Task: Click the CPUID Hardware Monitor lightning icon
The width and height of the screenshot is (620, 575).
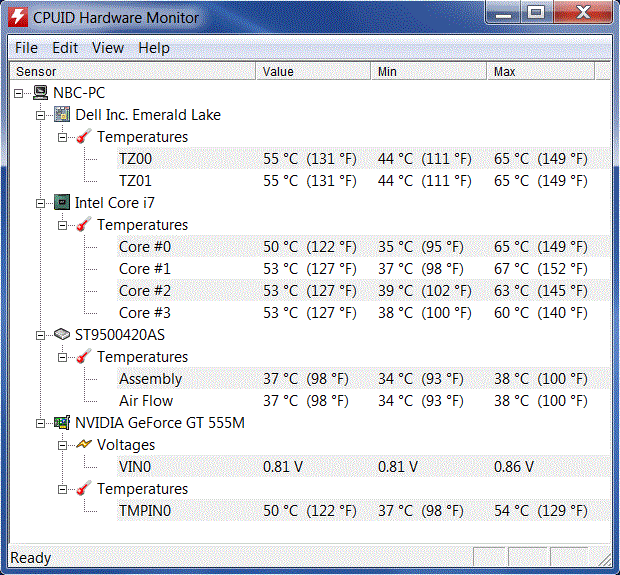Action: pos(18,17)
